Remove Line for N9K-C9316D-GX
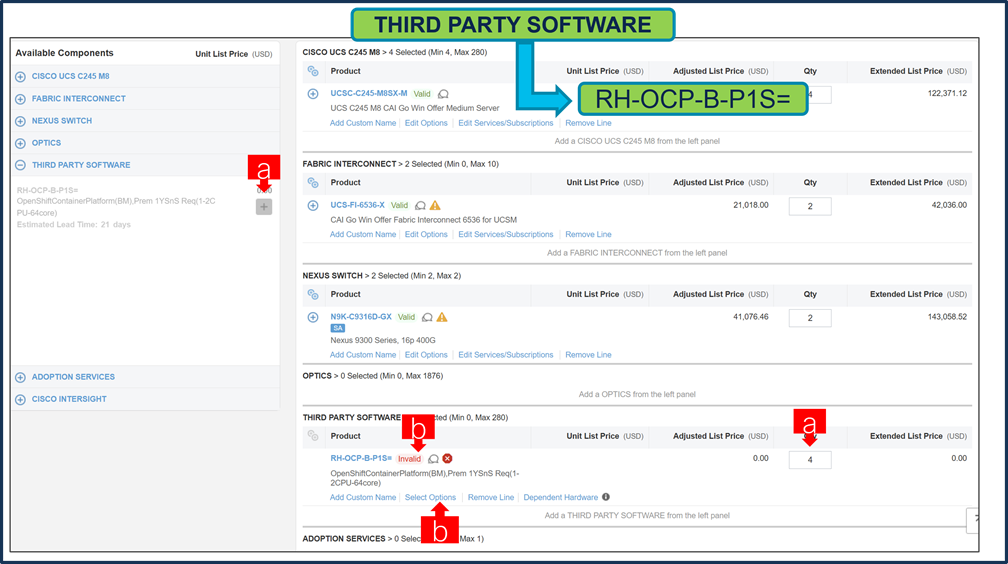 pos(588,354)
